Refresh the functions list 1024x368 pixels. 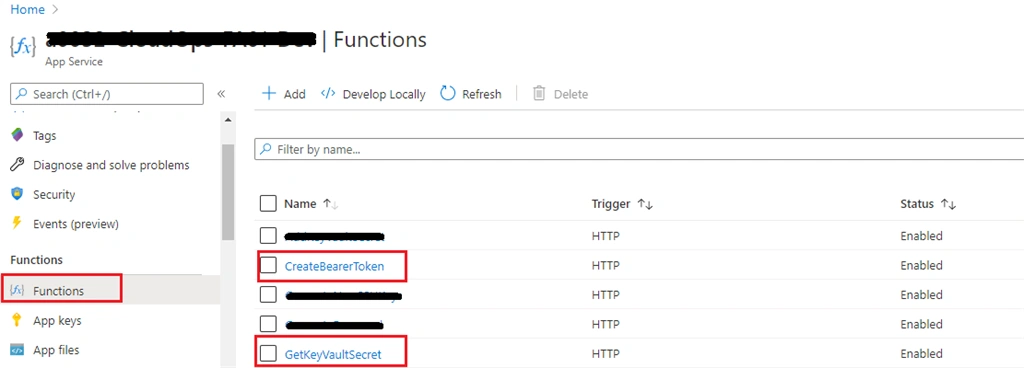[471, 94]
